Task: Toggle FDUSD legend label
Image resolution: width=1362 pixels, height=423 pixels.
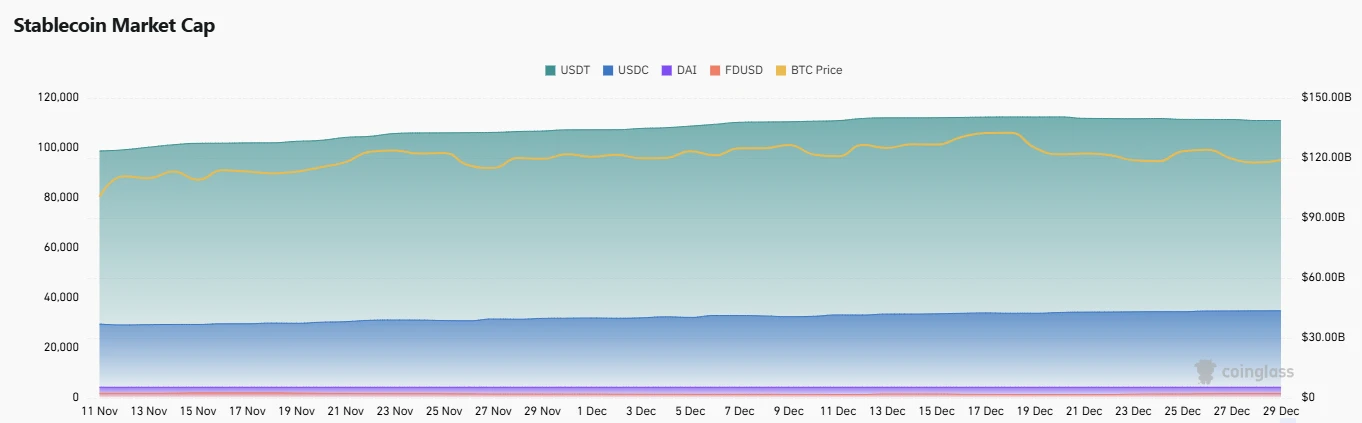Action: 745,70
